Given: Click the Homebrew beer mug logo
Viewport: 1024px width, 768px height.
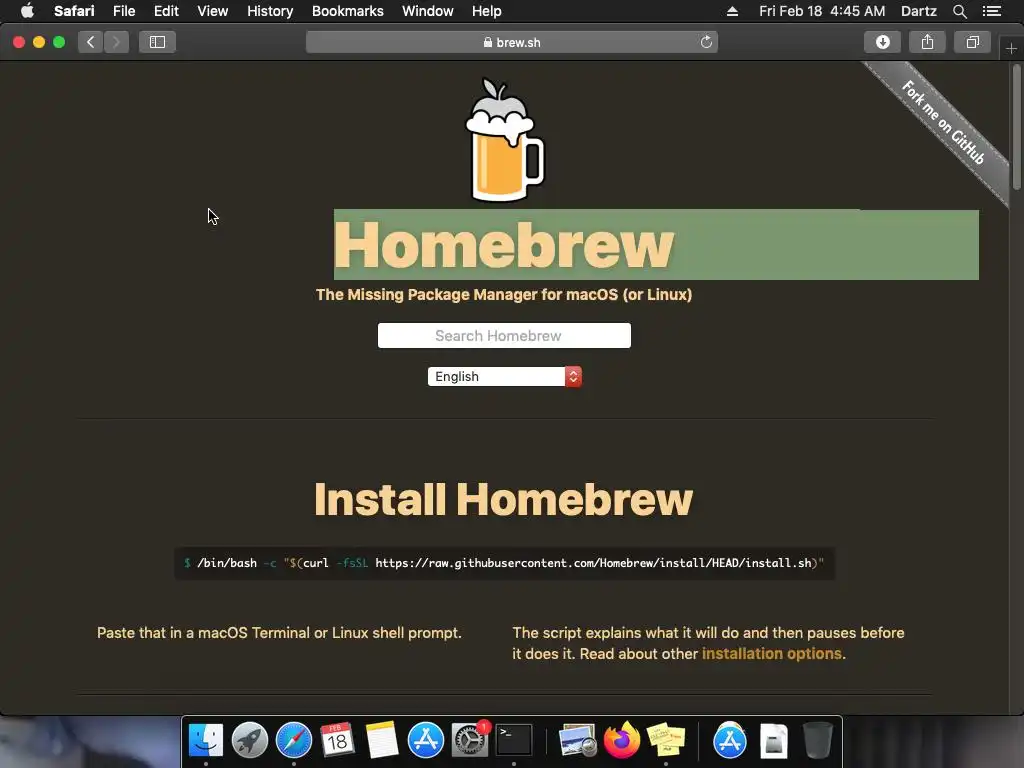Looking at the screenshot, I should coord(504,140).
